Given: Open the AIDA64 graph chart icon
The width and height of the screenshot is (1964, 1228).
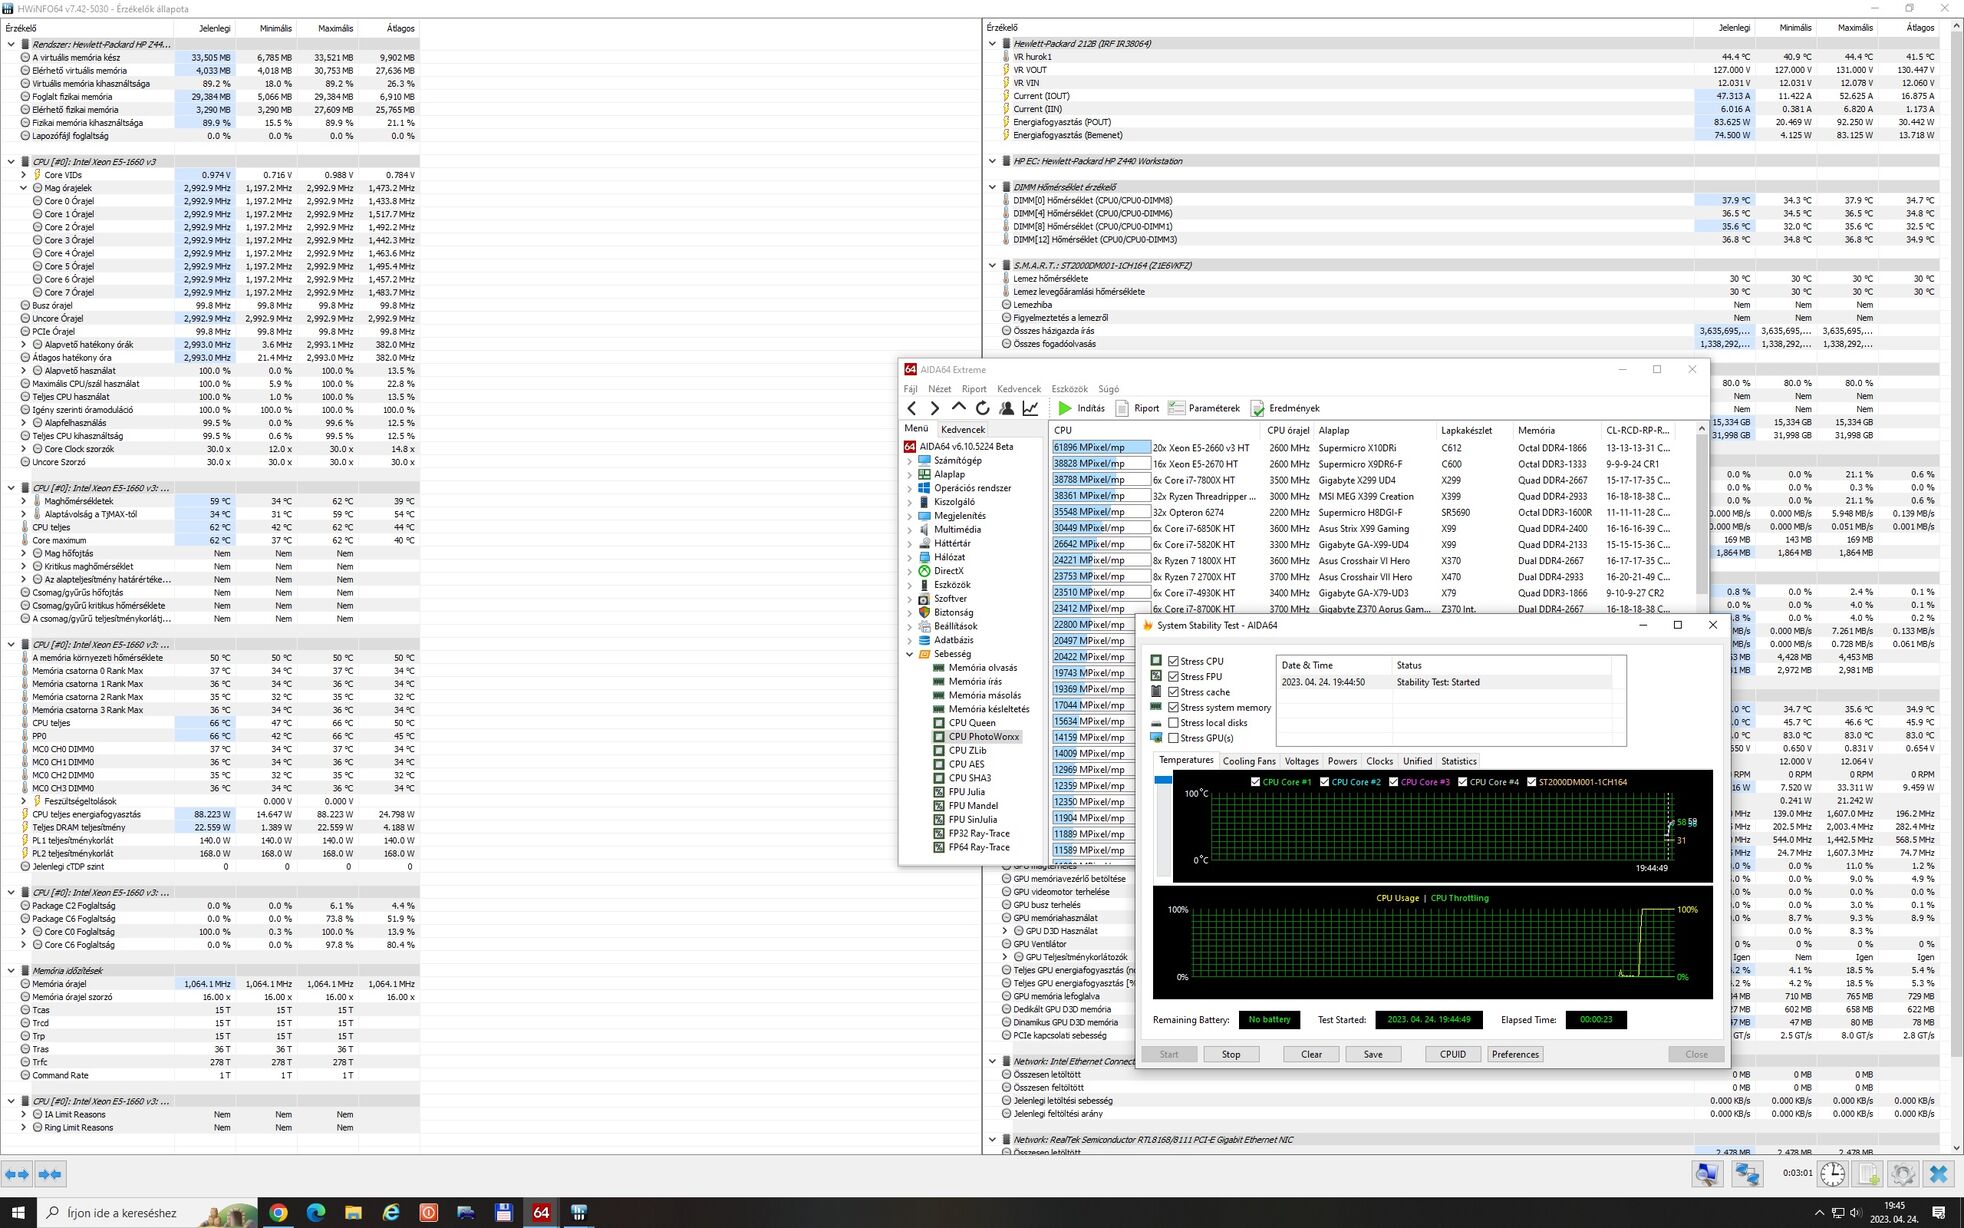Looking at the screenshot, I should (1030, 408).
